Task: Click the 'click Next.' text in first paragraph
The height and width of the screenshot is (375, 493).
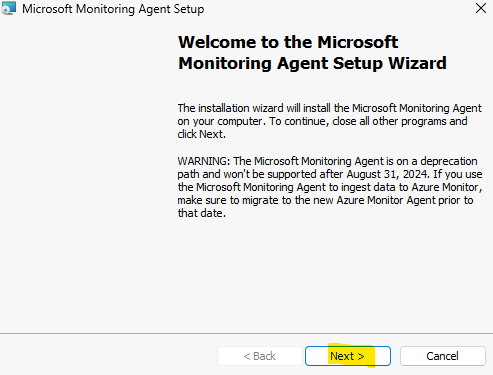Action: click(202, 134)
